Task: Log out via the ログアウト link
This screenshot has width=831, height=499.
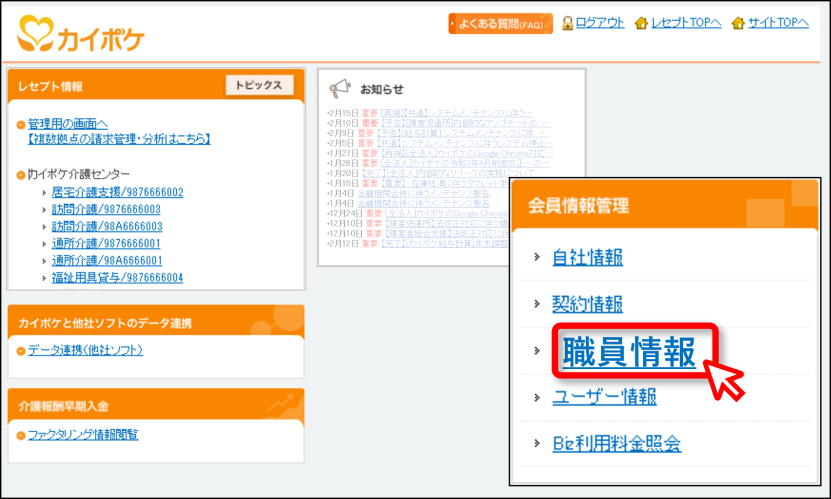Action: click(600, 23)
